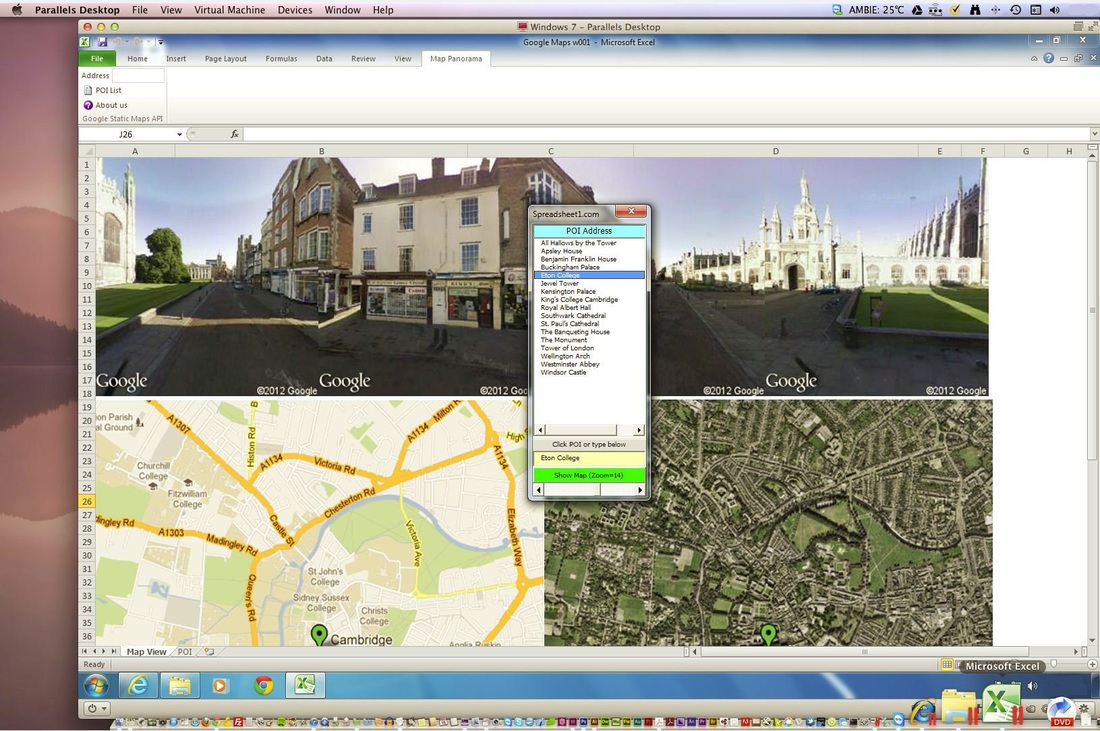Click the POI list horizontal scrollbar right arrow
This screenshot has width=1100, height=731.
tap(638, 430)
